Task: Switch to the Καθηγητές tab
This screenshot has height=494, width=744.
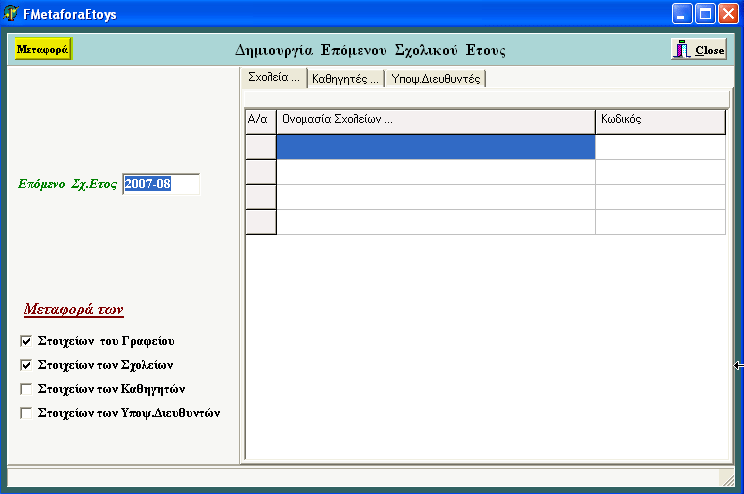Action: pos(345,79)
